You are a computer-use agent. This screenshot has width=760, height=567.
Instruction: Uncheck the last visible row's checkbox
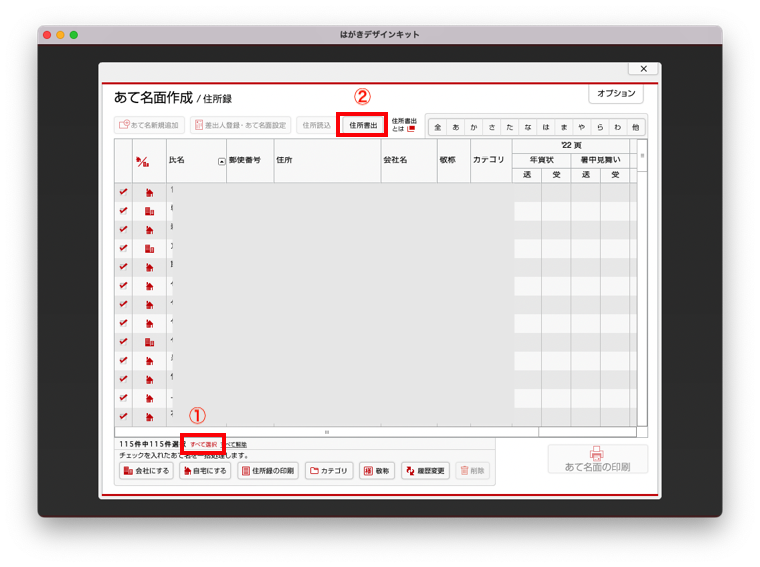(123, 416)
